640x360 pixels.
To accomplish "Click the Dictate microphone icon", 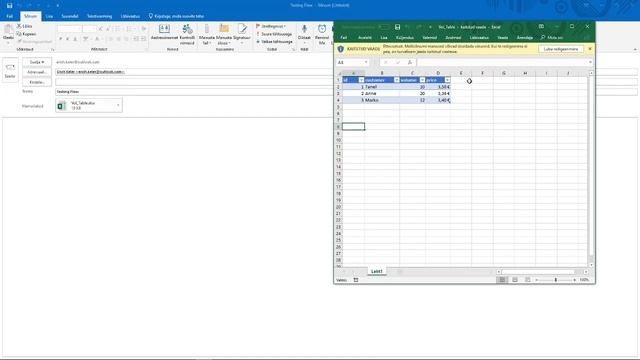I will click(x=304, y=29).
